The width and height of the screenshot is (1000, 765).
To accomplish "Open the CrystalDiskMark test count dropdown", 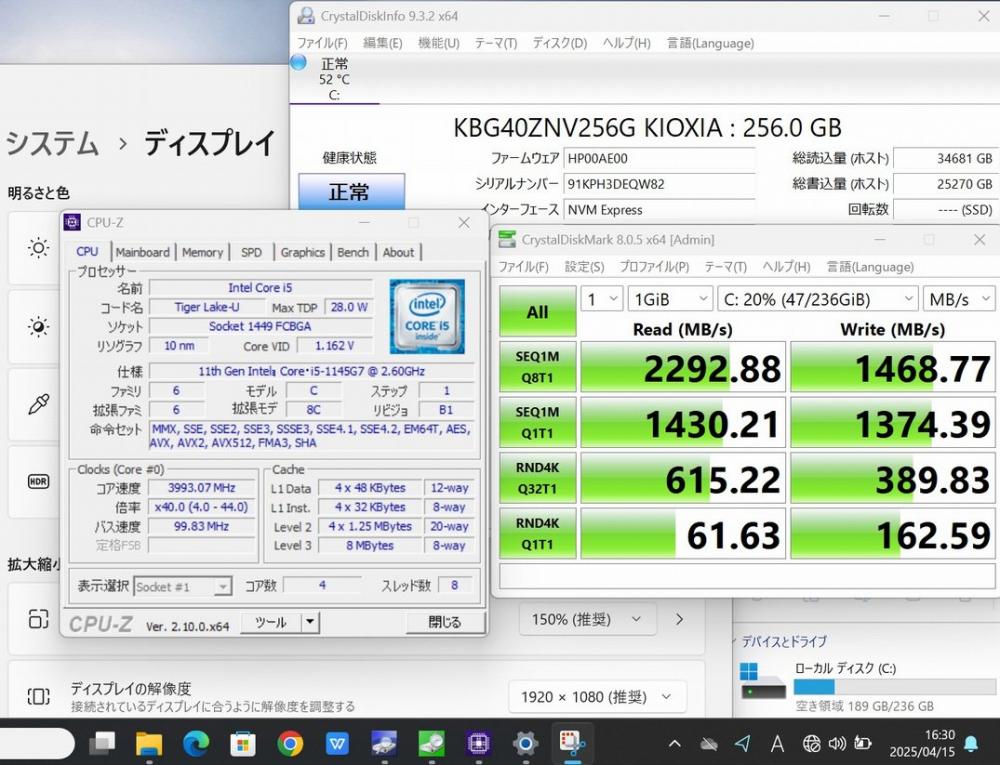I will click(601, 299).
